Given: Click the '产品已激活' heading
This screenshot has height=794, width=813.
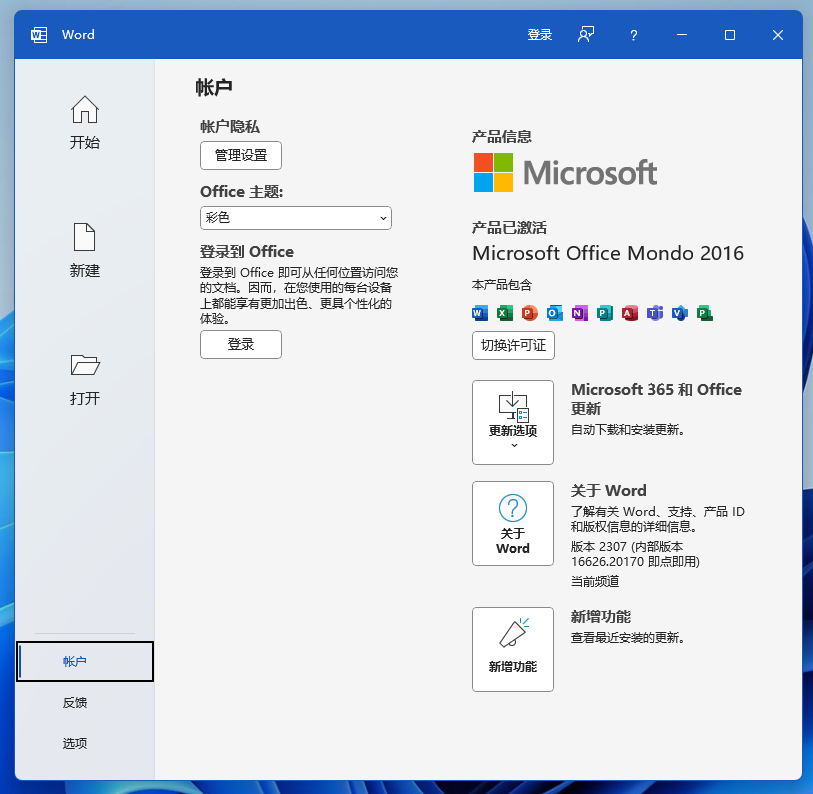Looking at the screenshot, I should click(x=509, y=228).
